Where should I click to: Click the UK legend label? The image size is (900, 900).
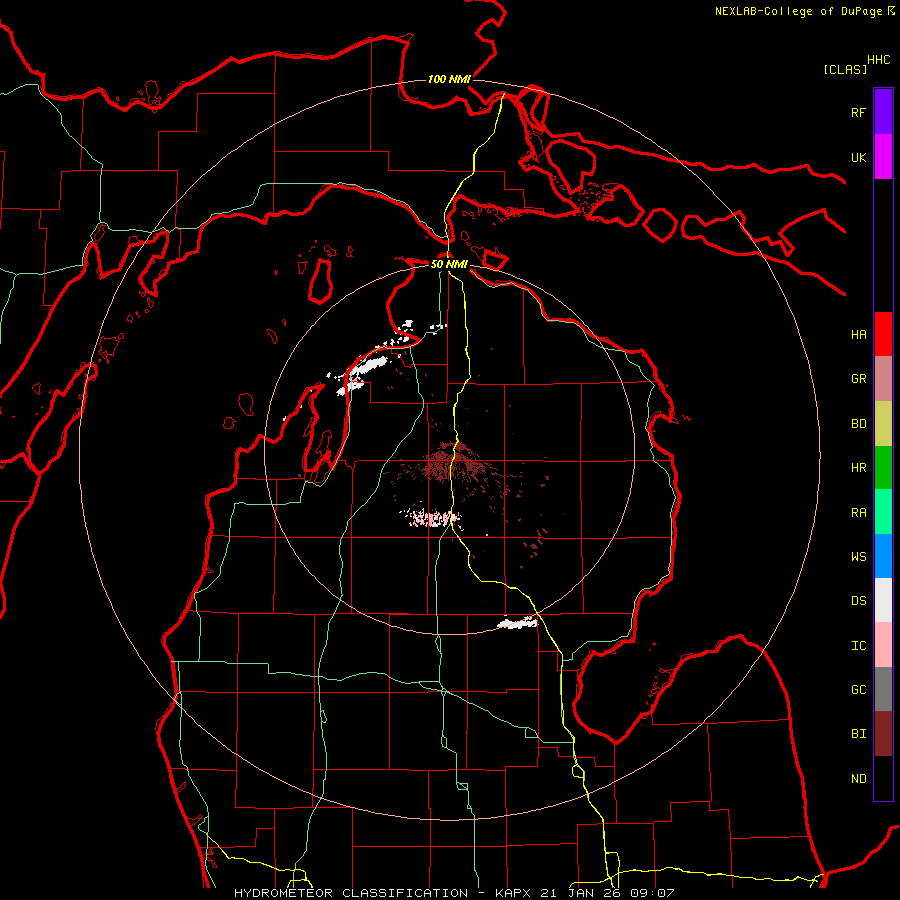click(859, 157)
